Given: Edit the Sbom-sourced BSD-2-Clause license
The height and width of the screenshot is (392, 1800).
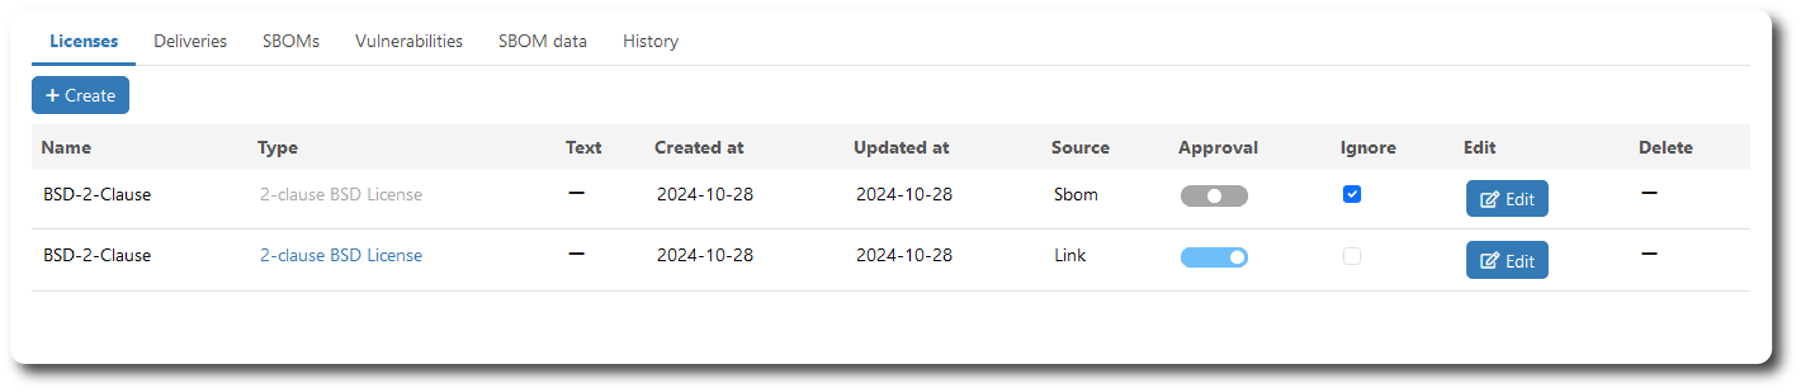Looking at the screenshot, I should click(x=1507, y=199).
